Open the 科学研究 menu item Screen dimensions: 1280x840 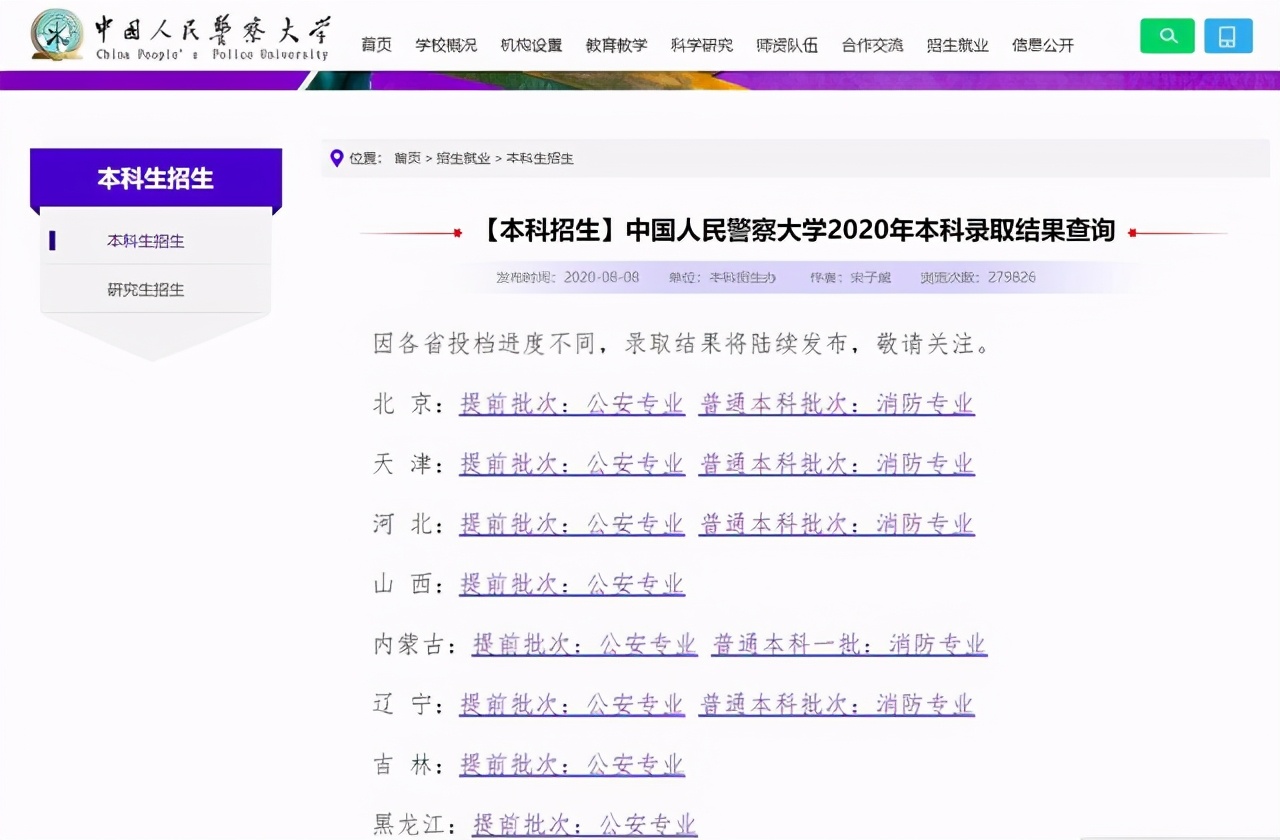point(701,44)
